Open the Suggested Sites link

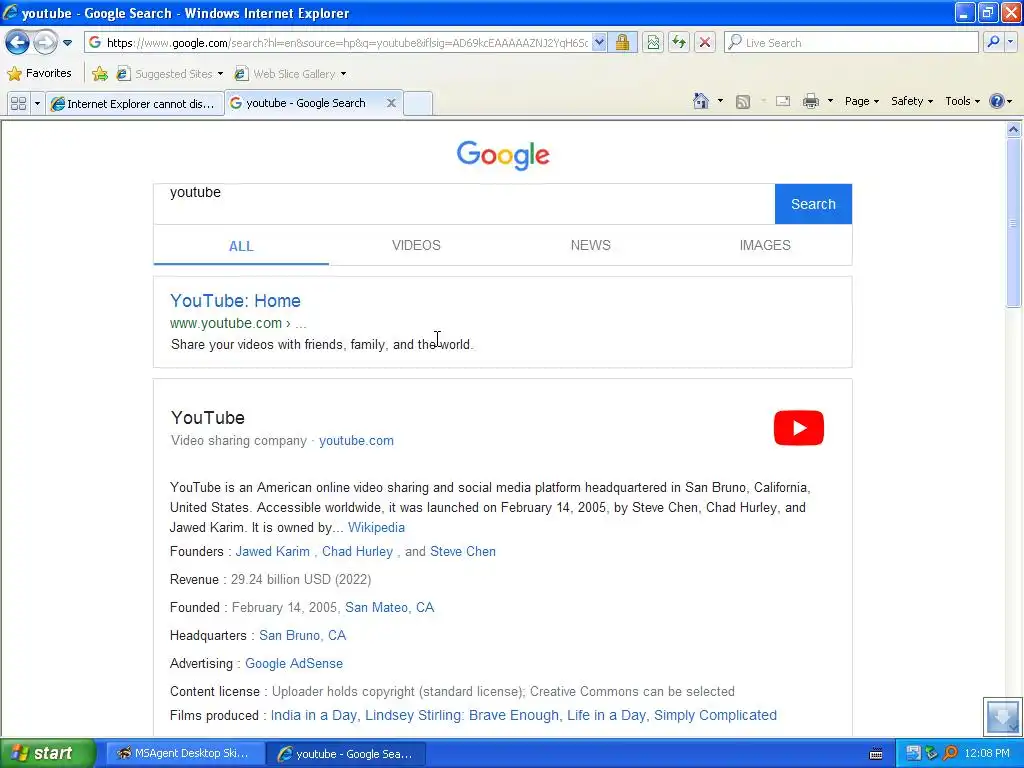tap(170, 74)
